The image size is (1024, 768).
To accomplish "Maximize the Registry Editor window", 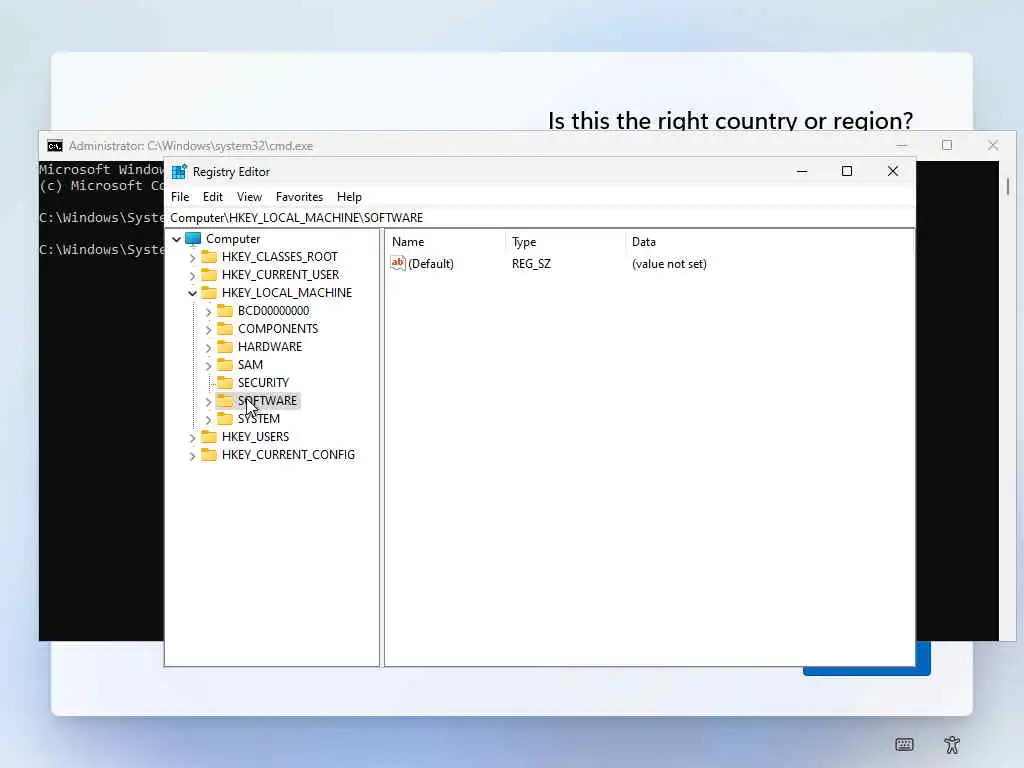I will pos(847,171).
